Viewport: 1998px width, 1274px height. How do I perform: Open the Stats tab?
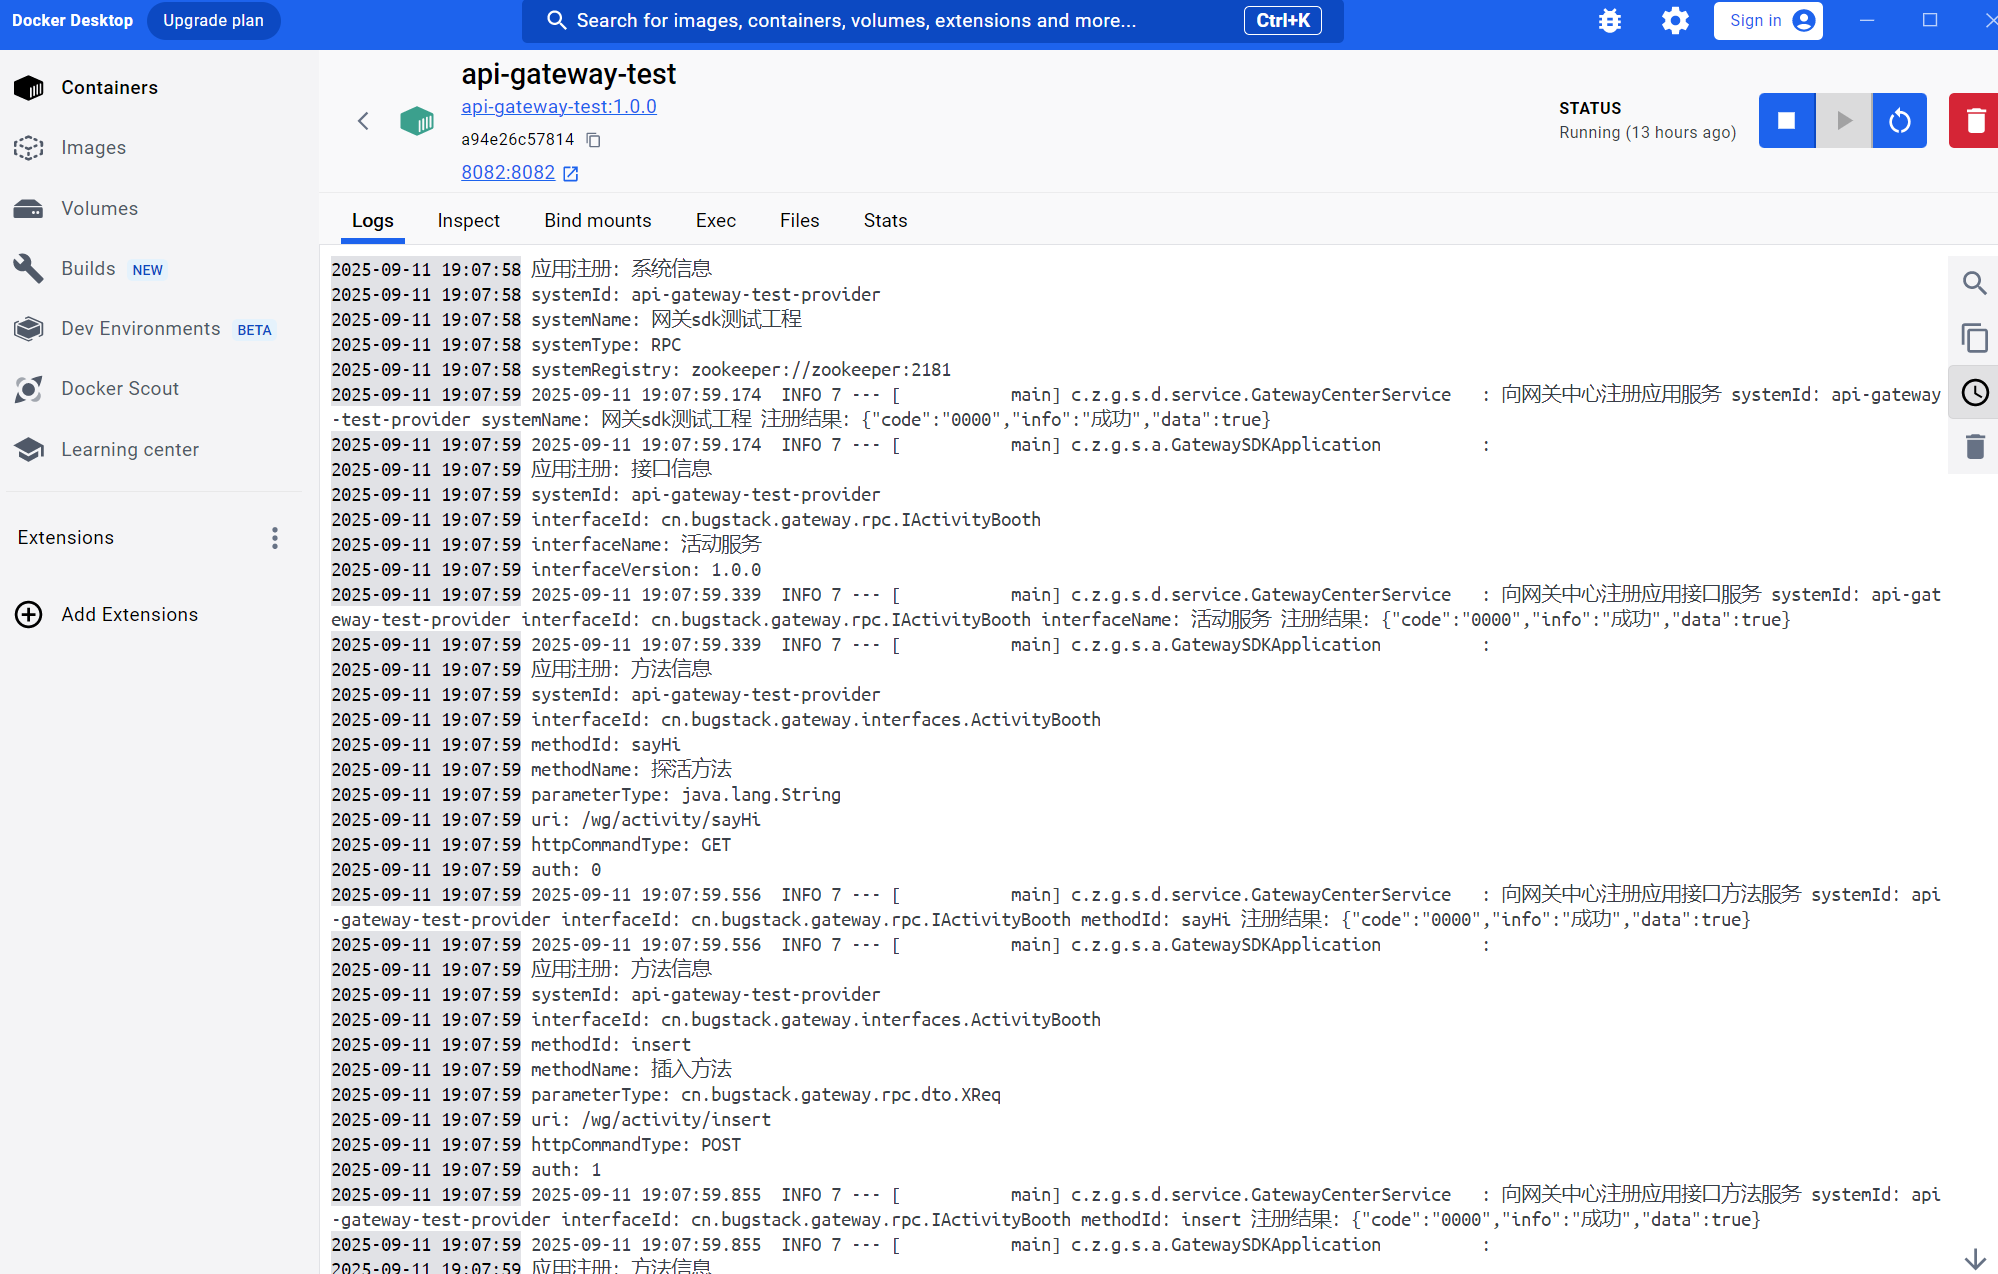tap(885, 221)
